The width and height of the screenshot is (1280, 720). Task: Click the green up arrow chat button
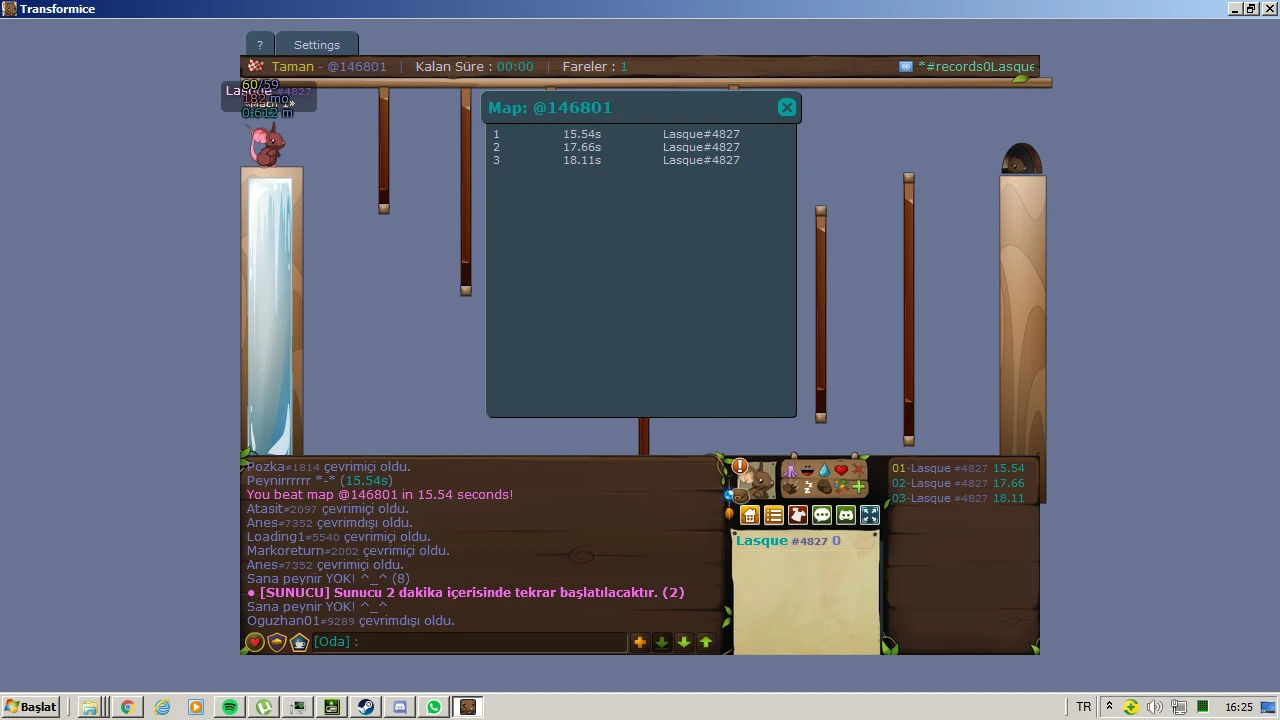[706, 642]
